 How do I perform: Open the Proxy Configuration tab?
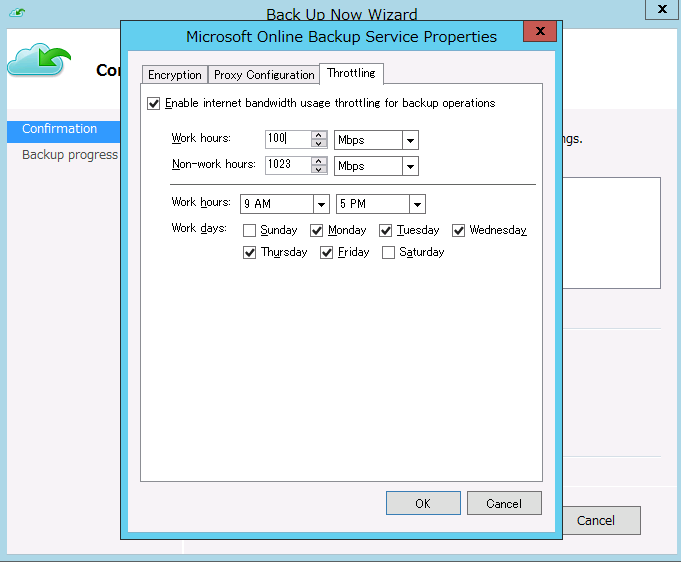pos(264,75)
